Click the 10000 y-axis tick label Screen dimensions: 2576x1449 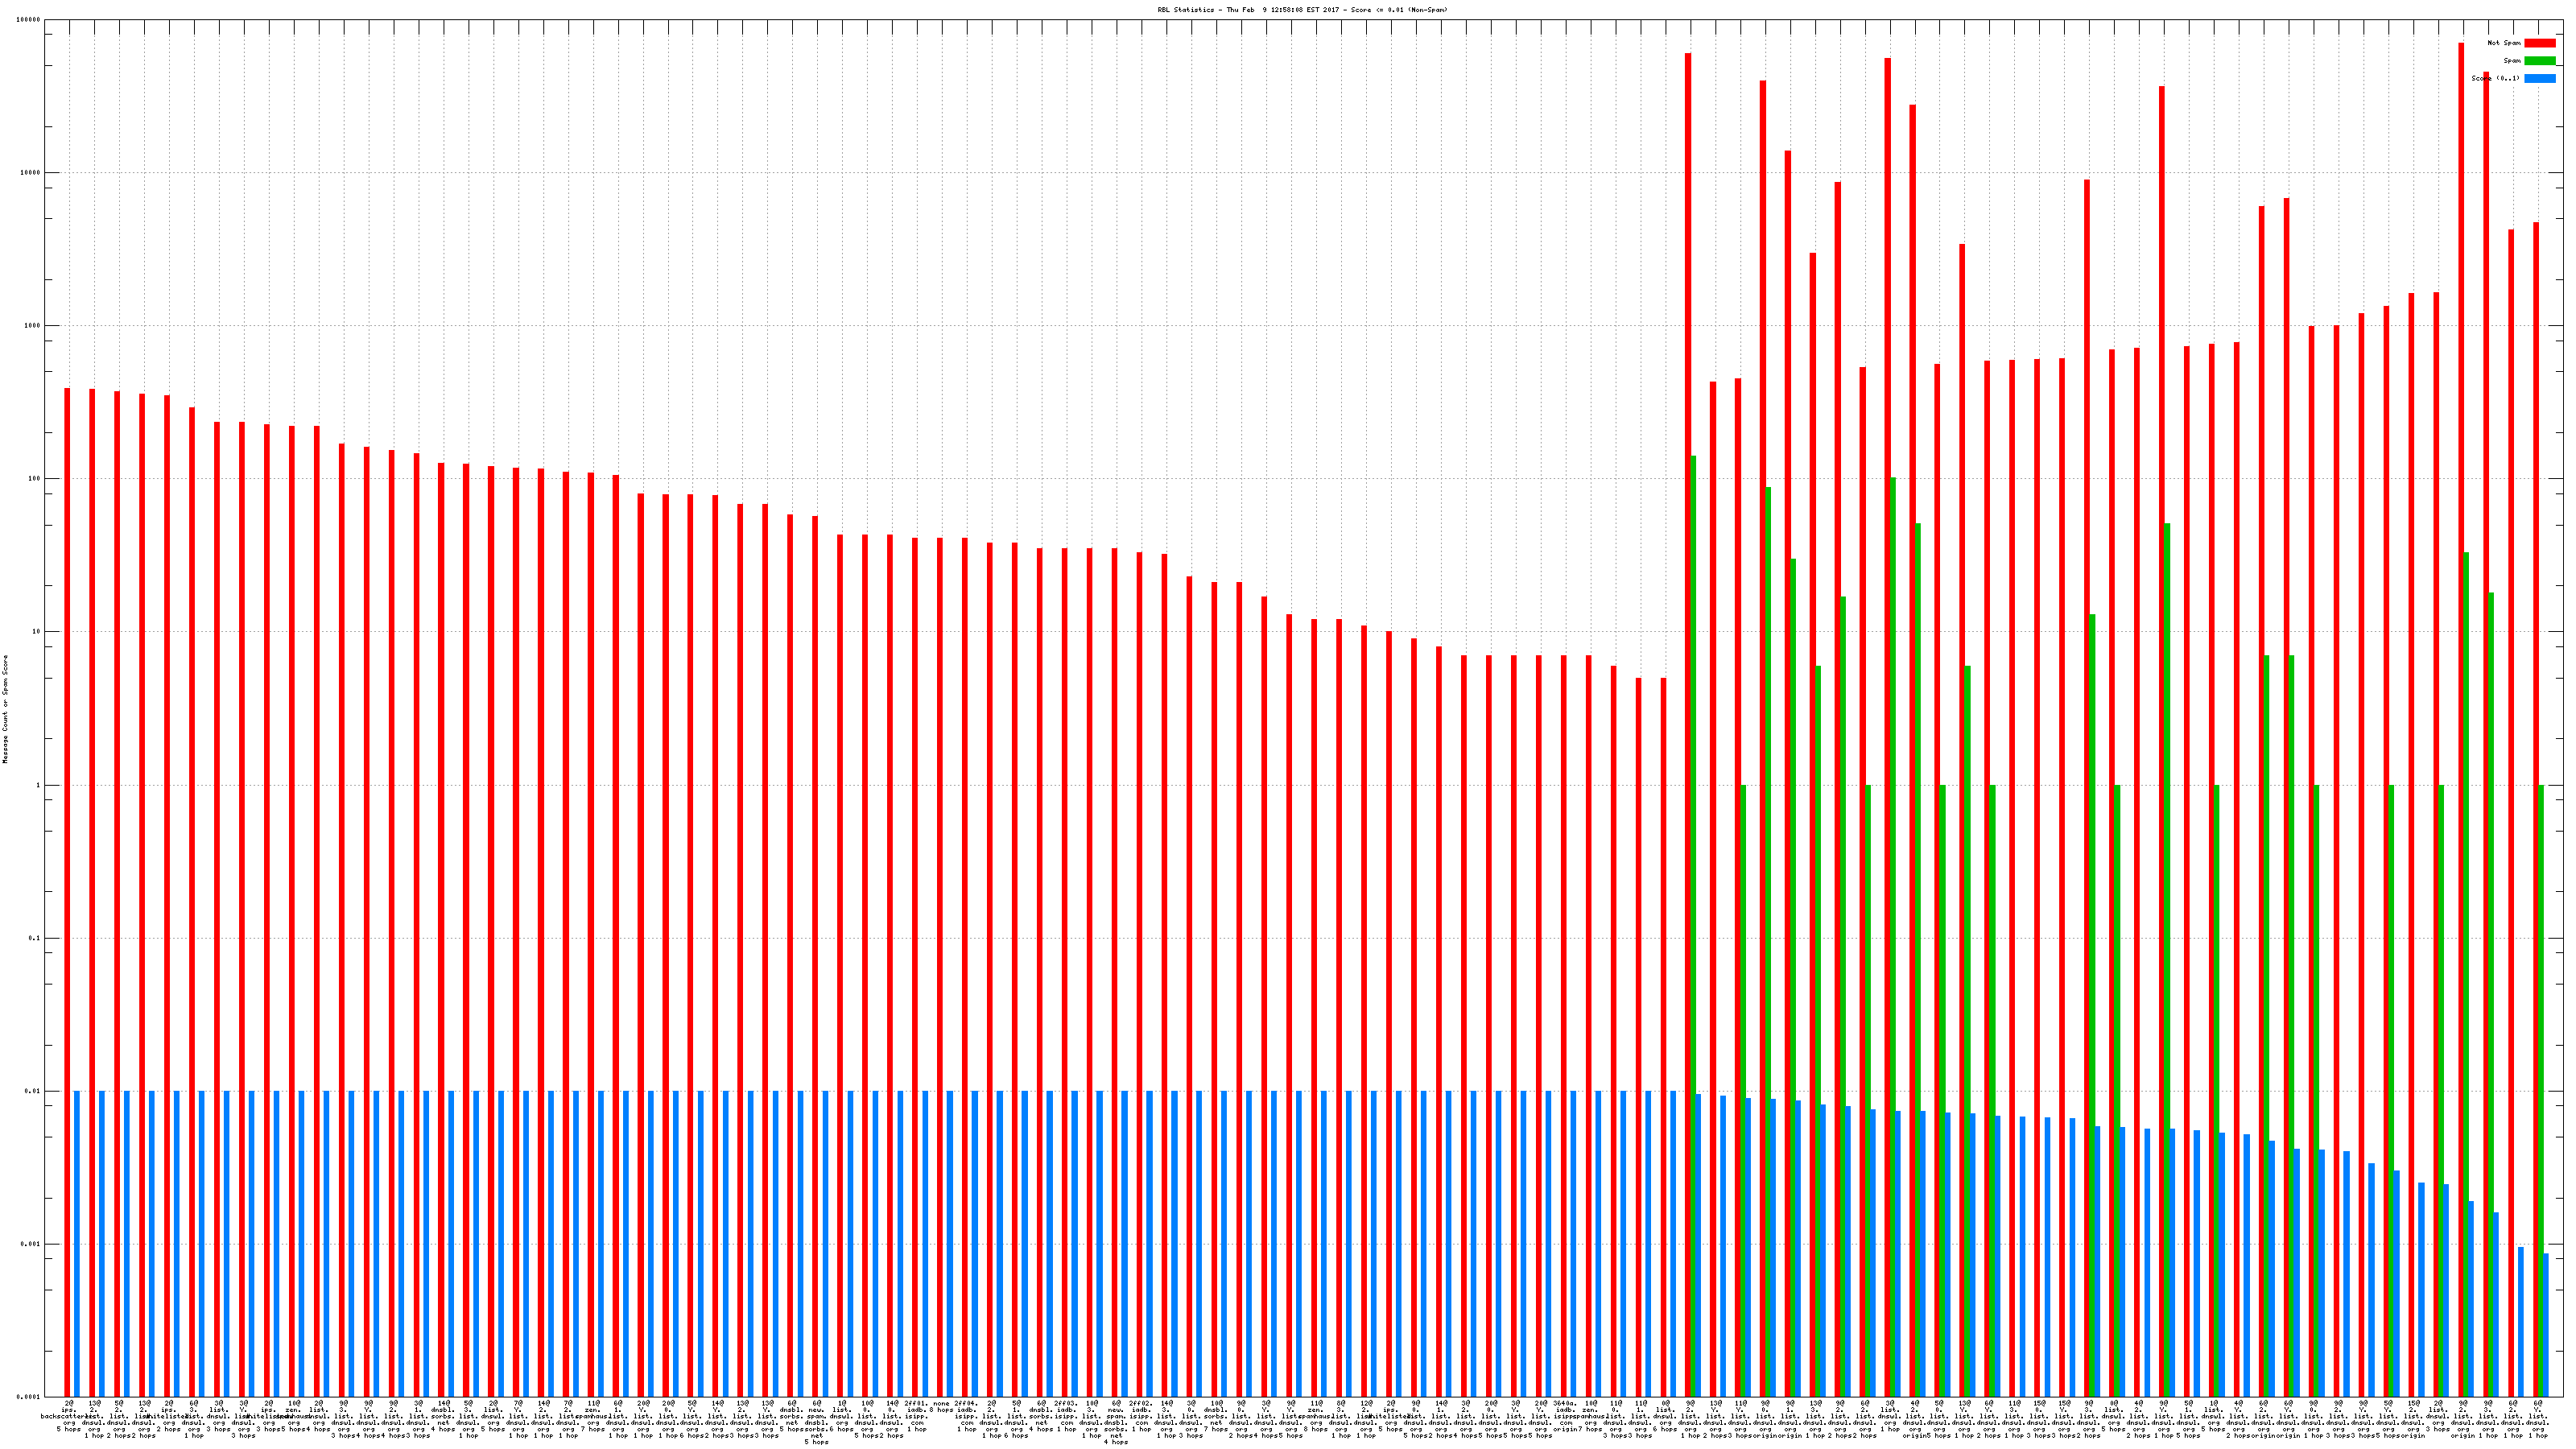tap(31, 173)
